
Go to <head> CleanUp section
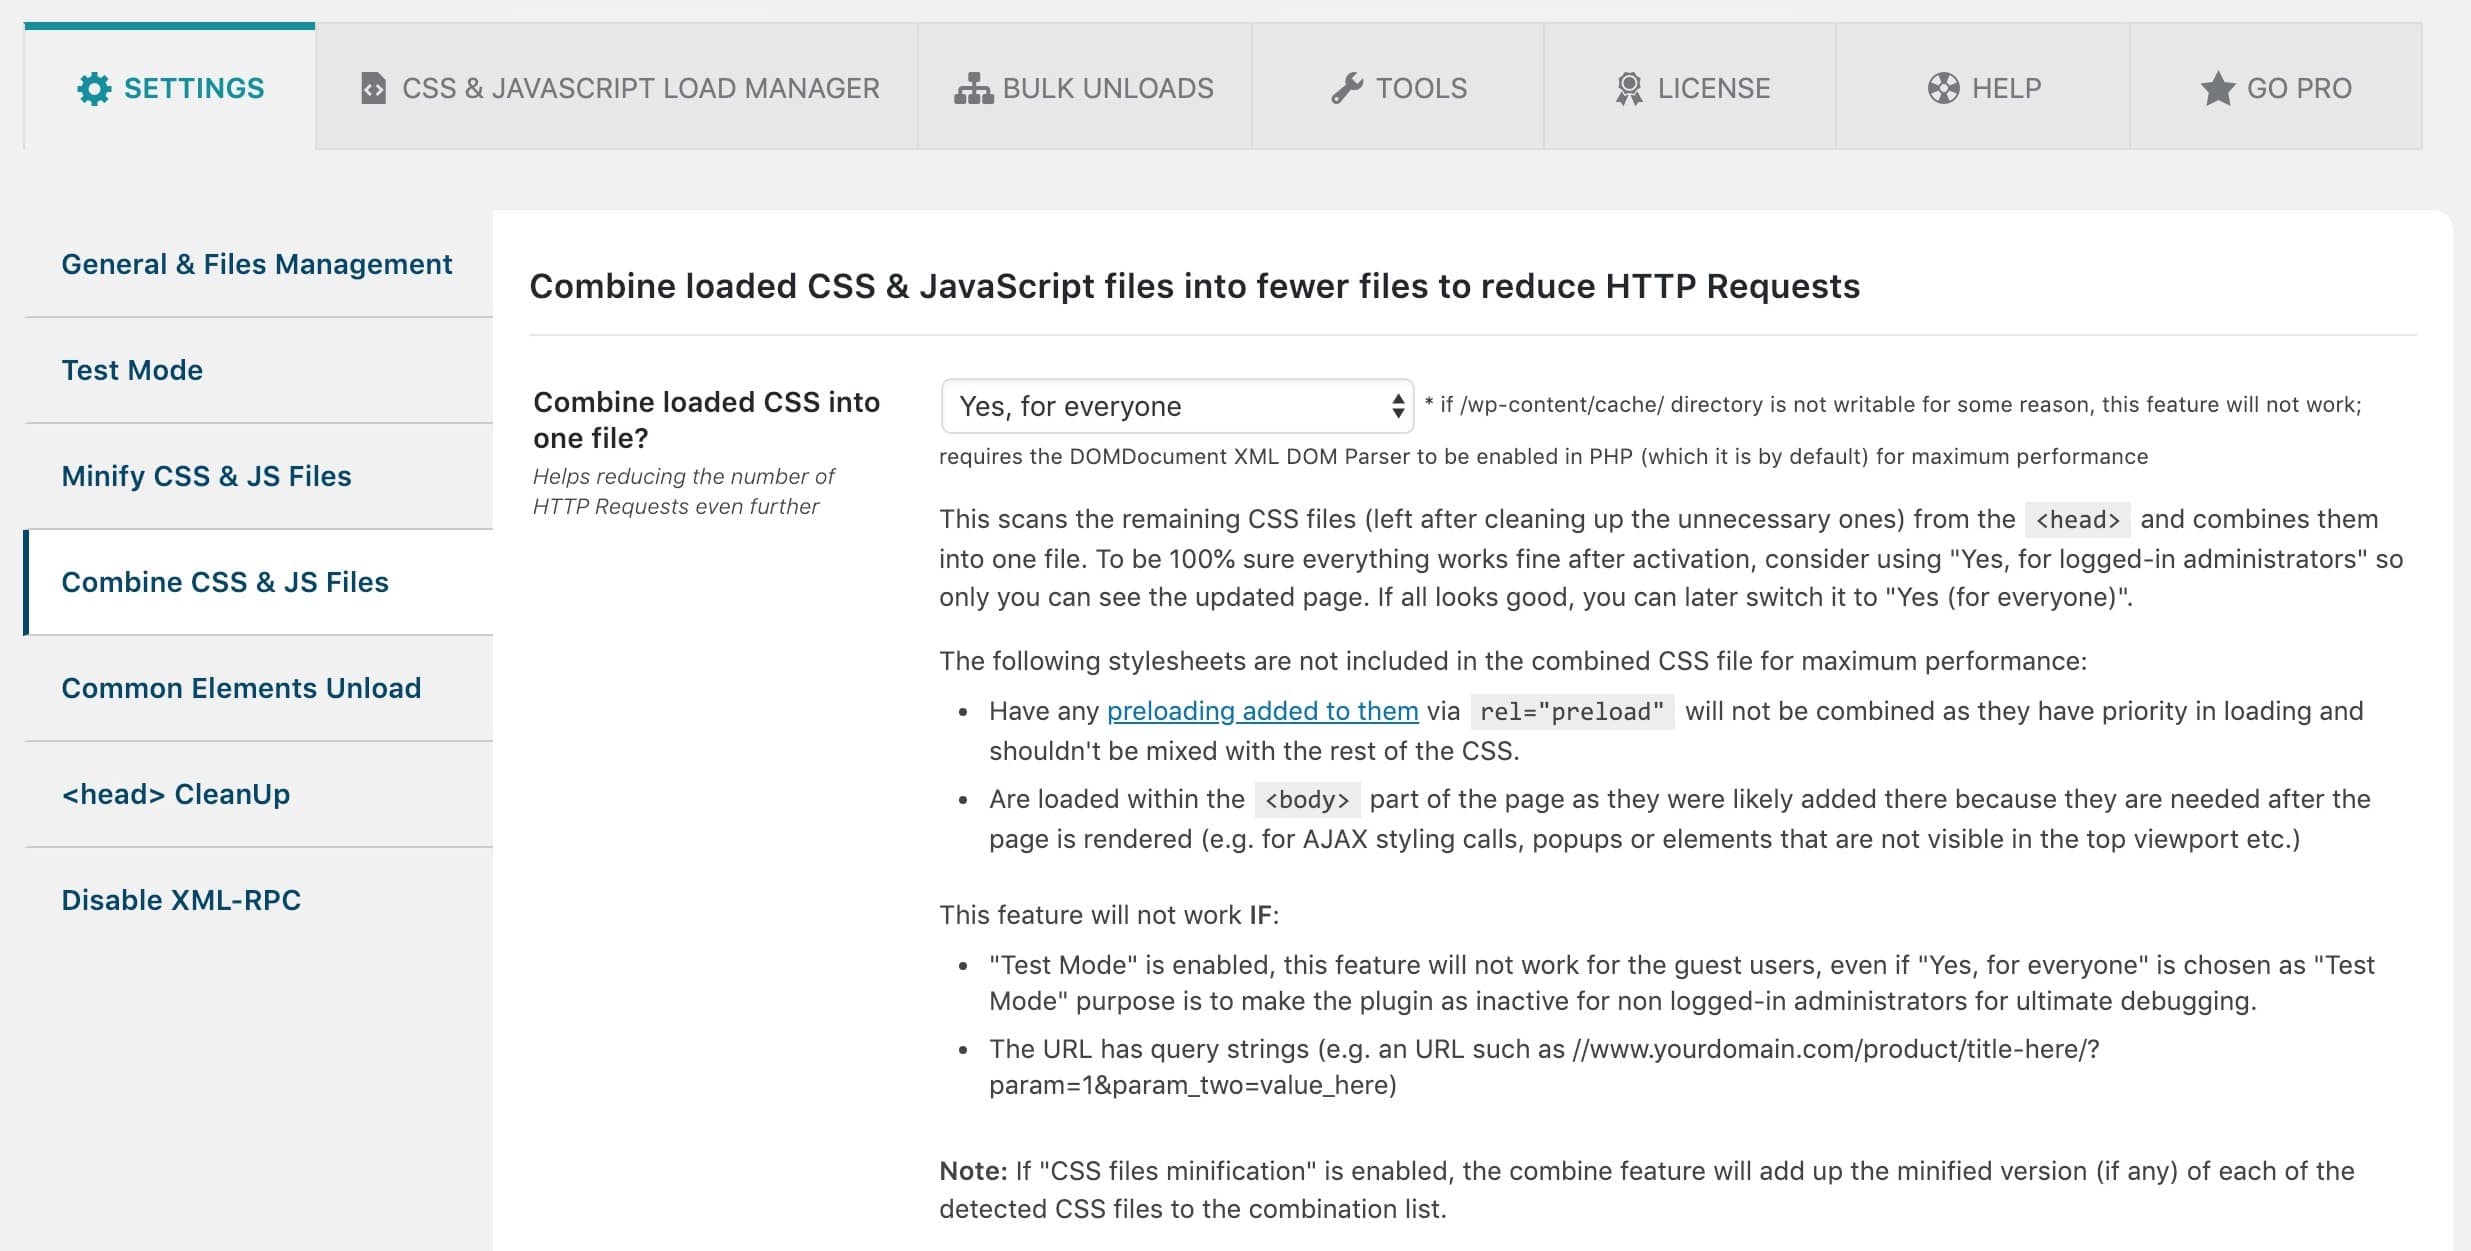click(176, 794)
